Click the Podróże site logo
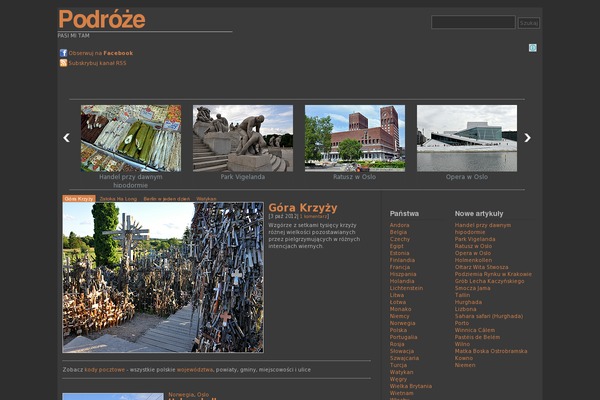Viewport: 600px width, 400px height. click(101, 19)
